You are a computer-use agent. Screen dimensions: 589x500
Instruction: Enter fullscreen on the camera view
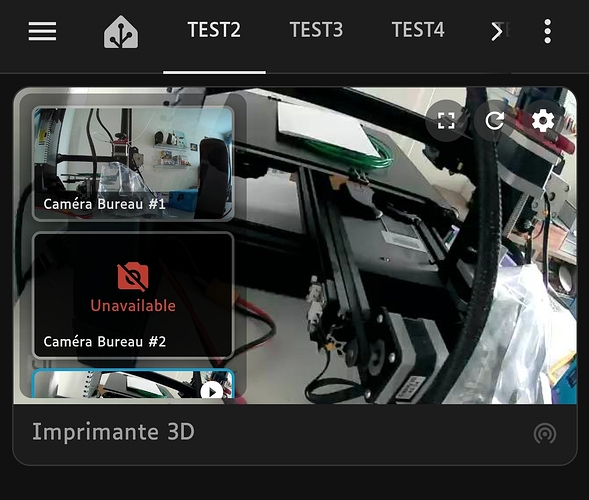446,121
